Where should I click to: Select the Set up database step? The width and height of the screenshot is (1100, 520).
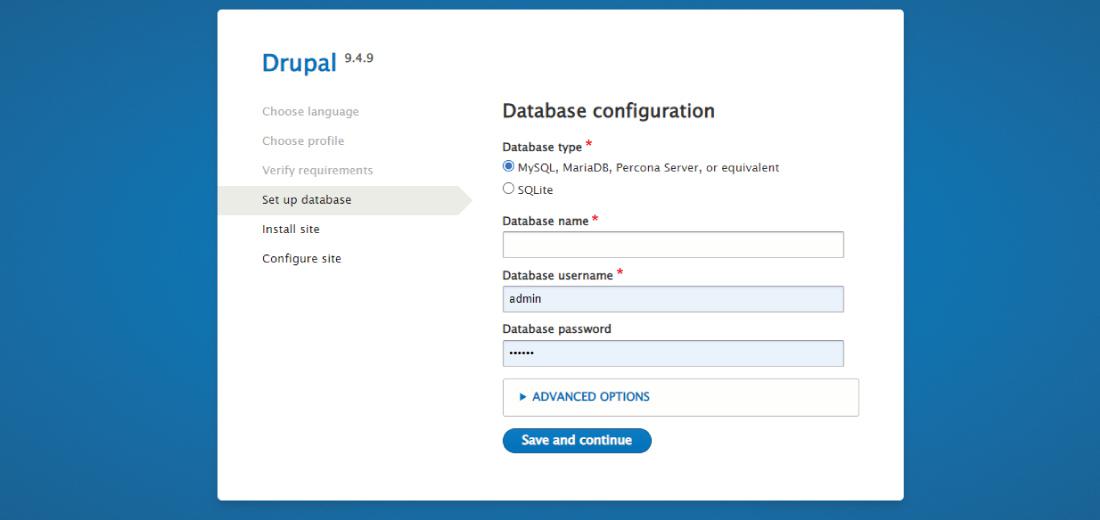(307, 200)
